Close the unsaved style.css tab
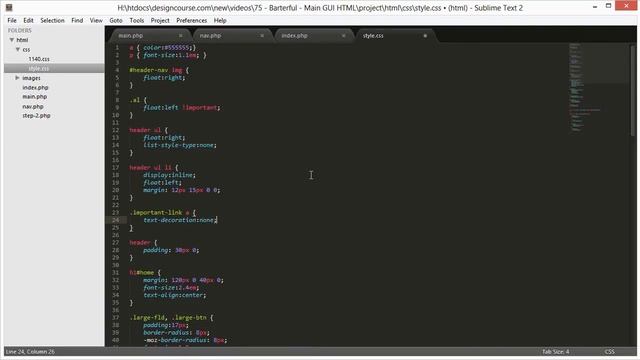640x360 pixels. [x=425, y=36]
